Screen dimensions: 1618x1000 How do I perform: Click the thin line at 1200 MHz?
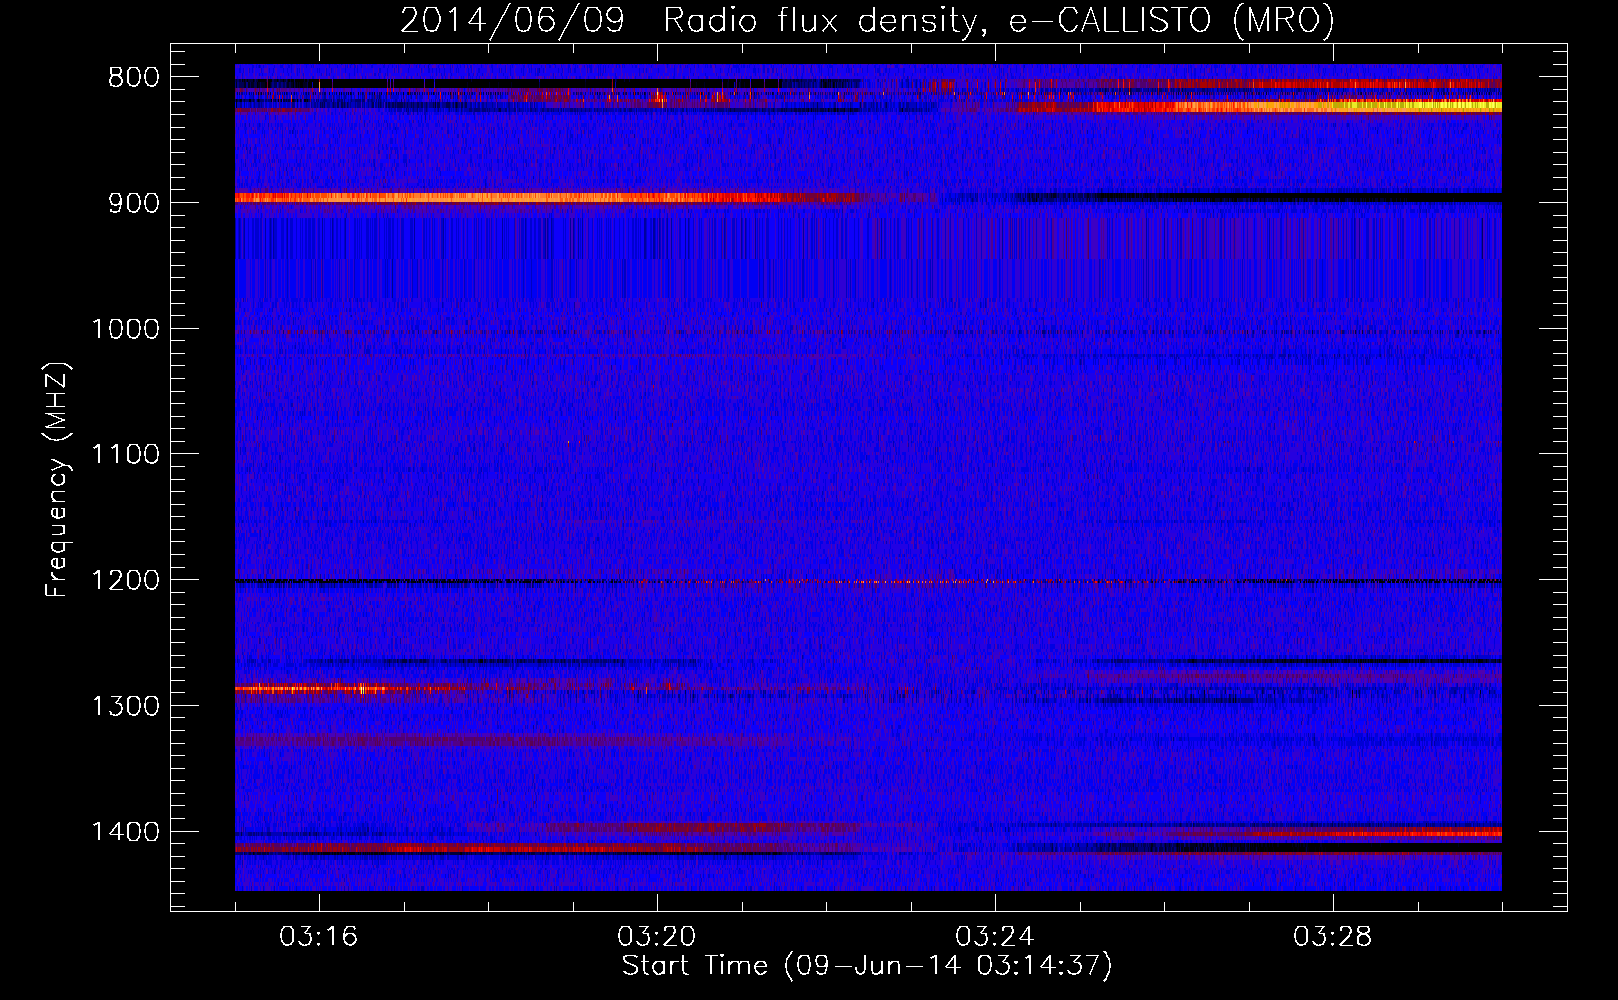(x=868, y=581)
